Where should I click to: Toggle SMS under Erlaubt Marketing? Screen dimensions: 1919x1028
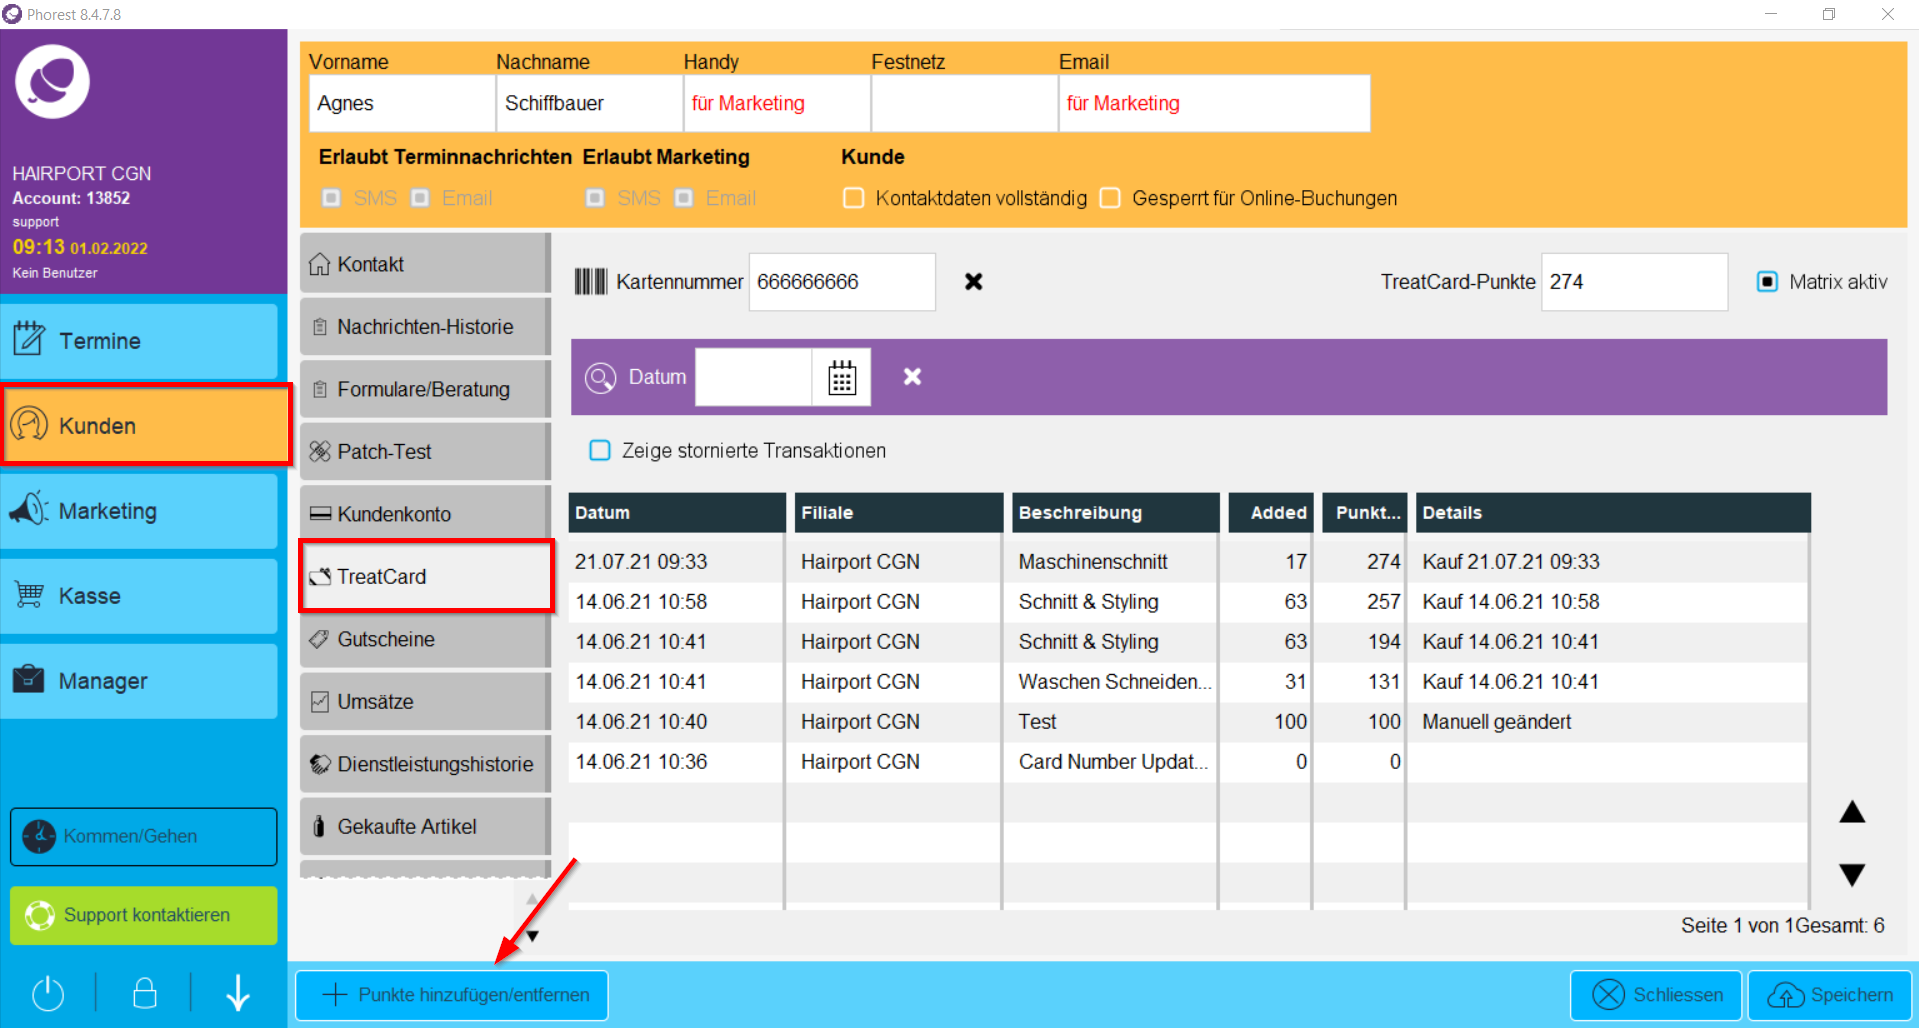(x=595, y=198)
